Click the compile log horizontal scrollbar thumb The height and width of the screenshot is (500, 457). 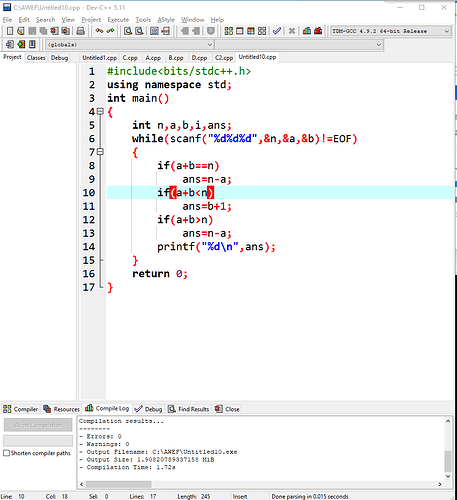point(118,484)
